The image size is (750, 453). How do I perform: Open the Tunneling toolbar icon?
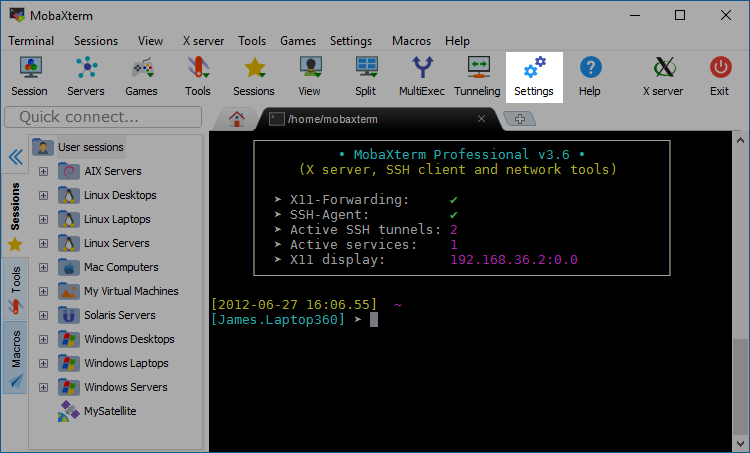tap(477, 76)
